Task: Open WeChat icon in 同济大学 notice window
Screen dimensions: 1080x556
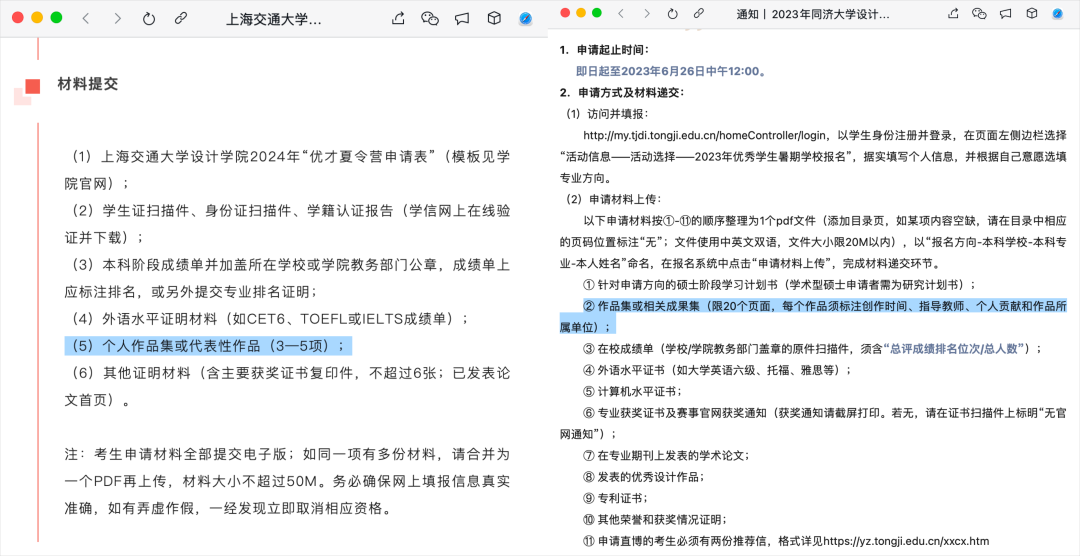Action: (x=979, y=13)
